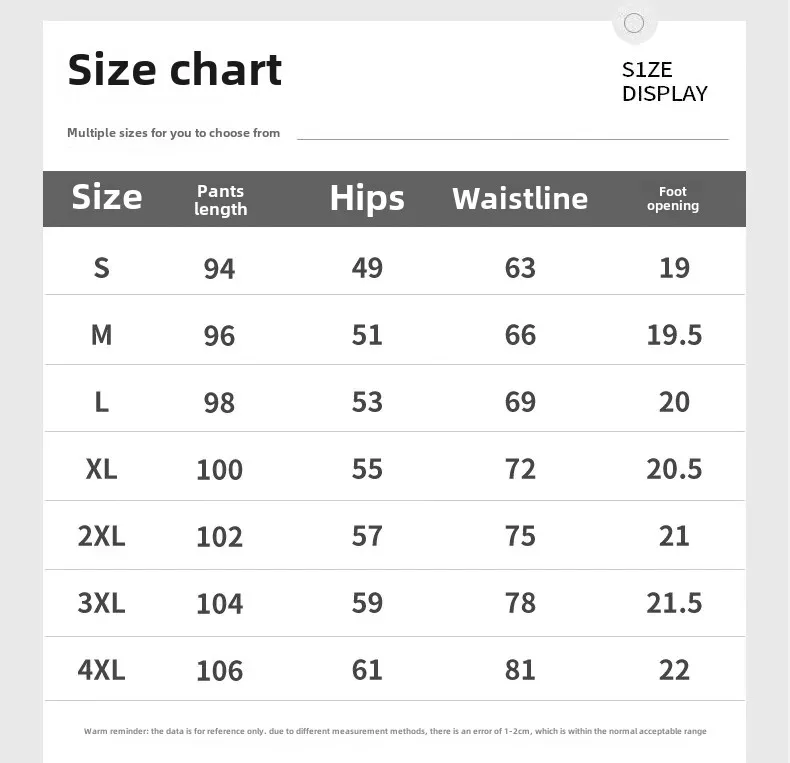The width and height of the screenshot is (790, 763).
Task: Click the "Size chart" title
Action: (175, 70)
